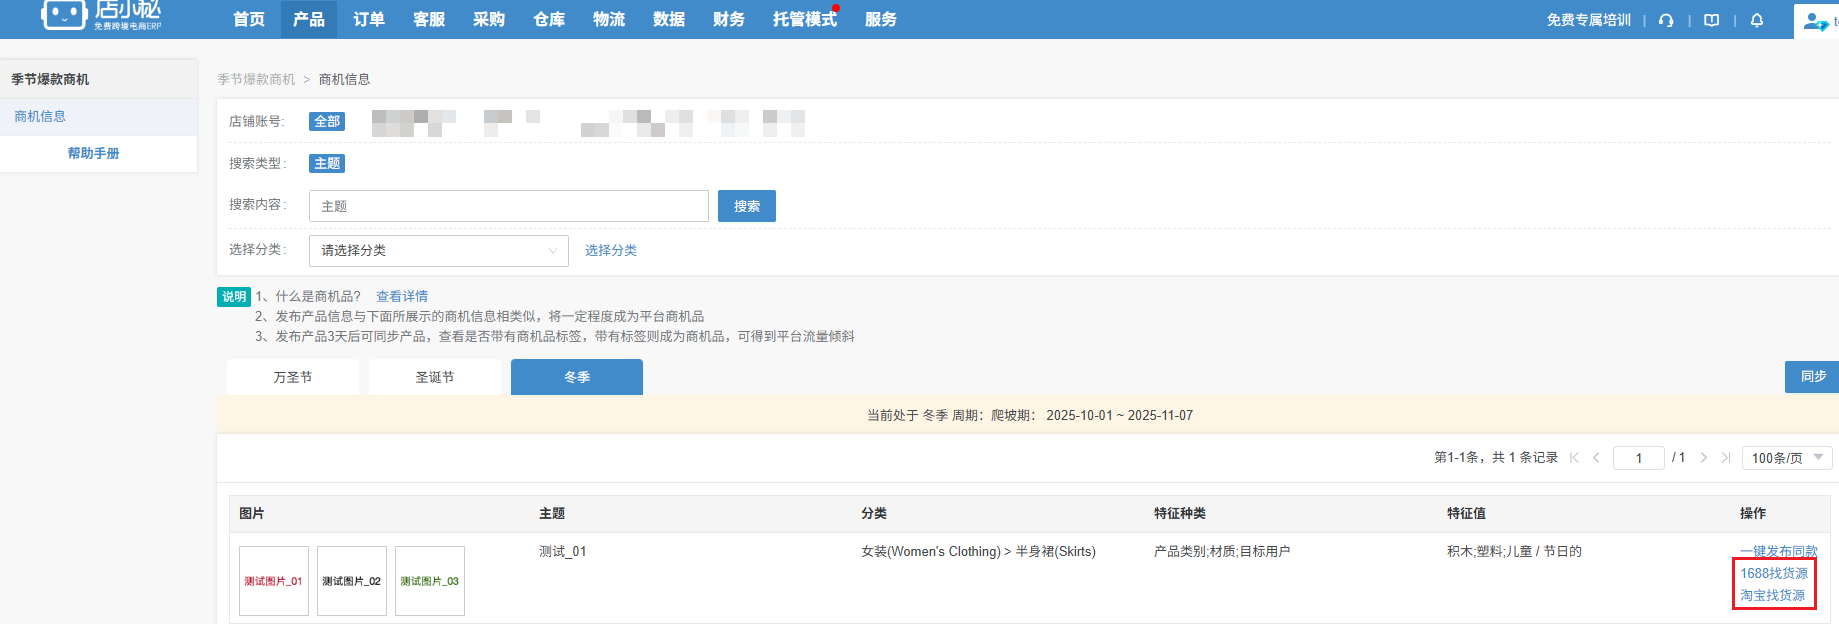Go to the next page arrow

coord(1703,458)
